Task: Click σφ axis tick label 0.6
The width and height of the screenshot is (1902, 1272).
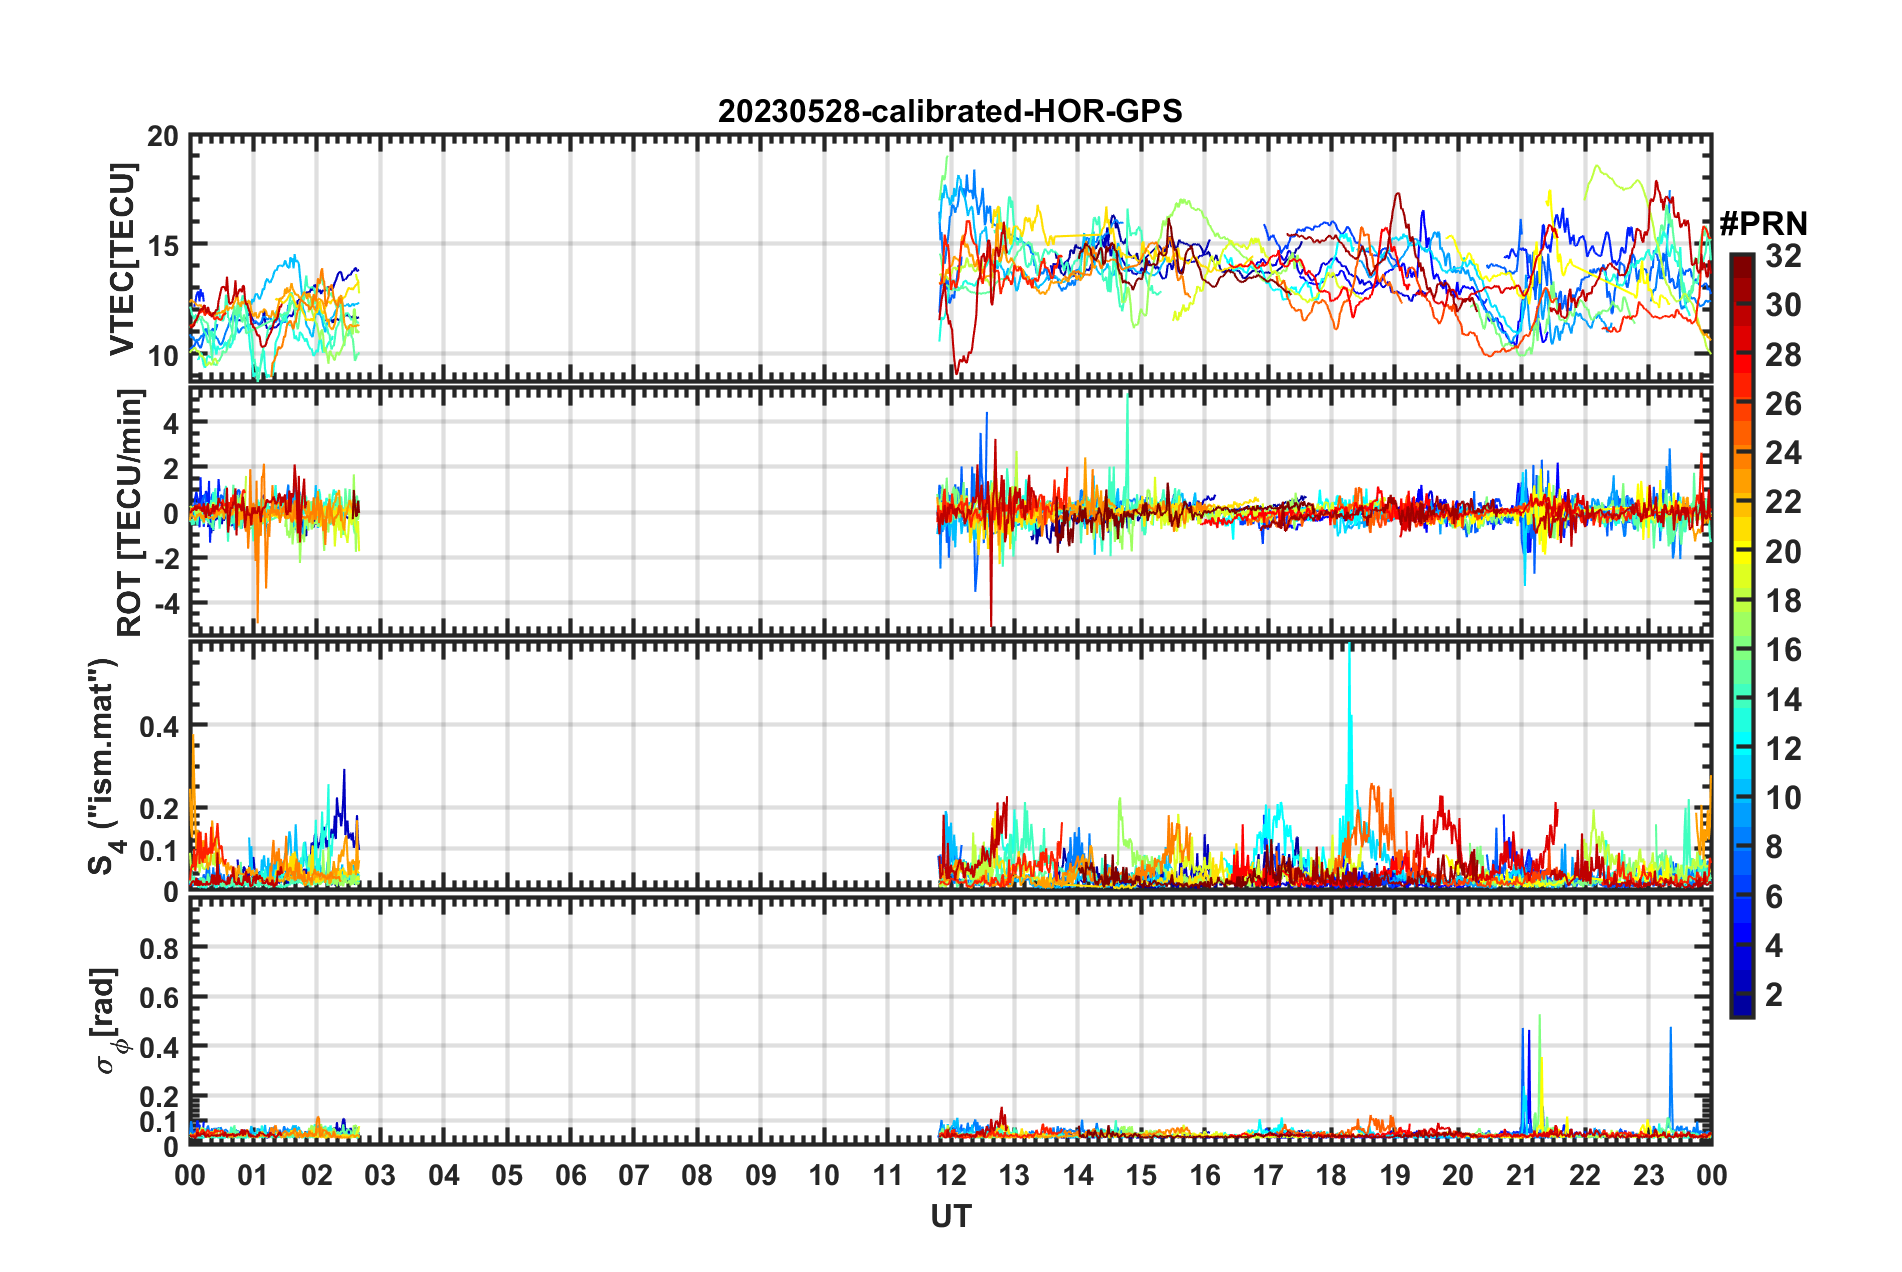Action: pyautogui.click(x=160, y=998)
